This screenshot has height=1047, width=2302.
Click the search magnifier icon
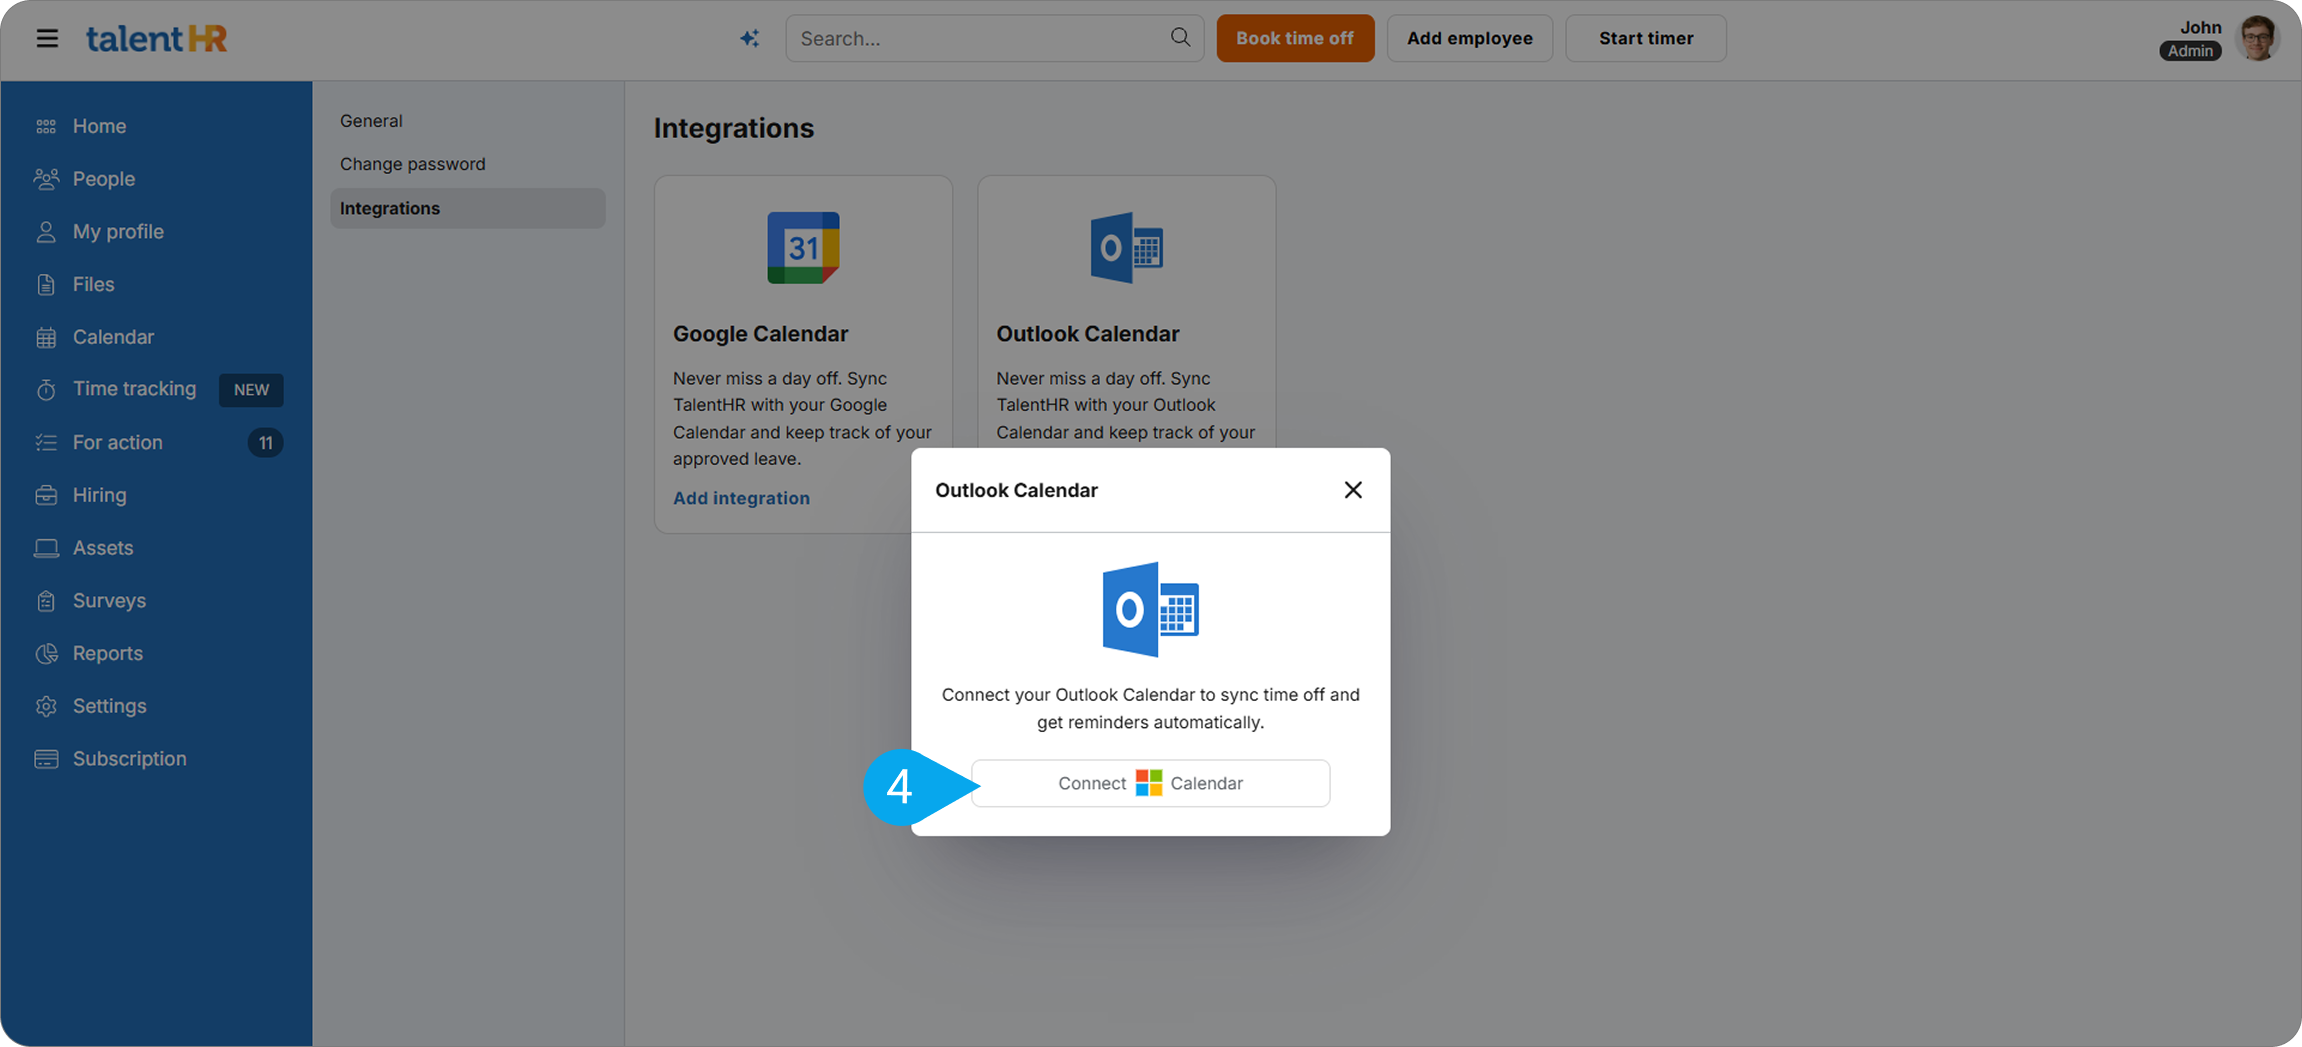click(1180, 37)
